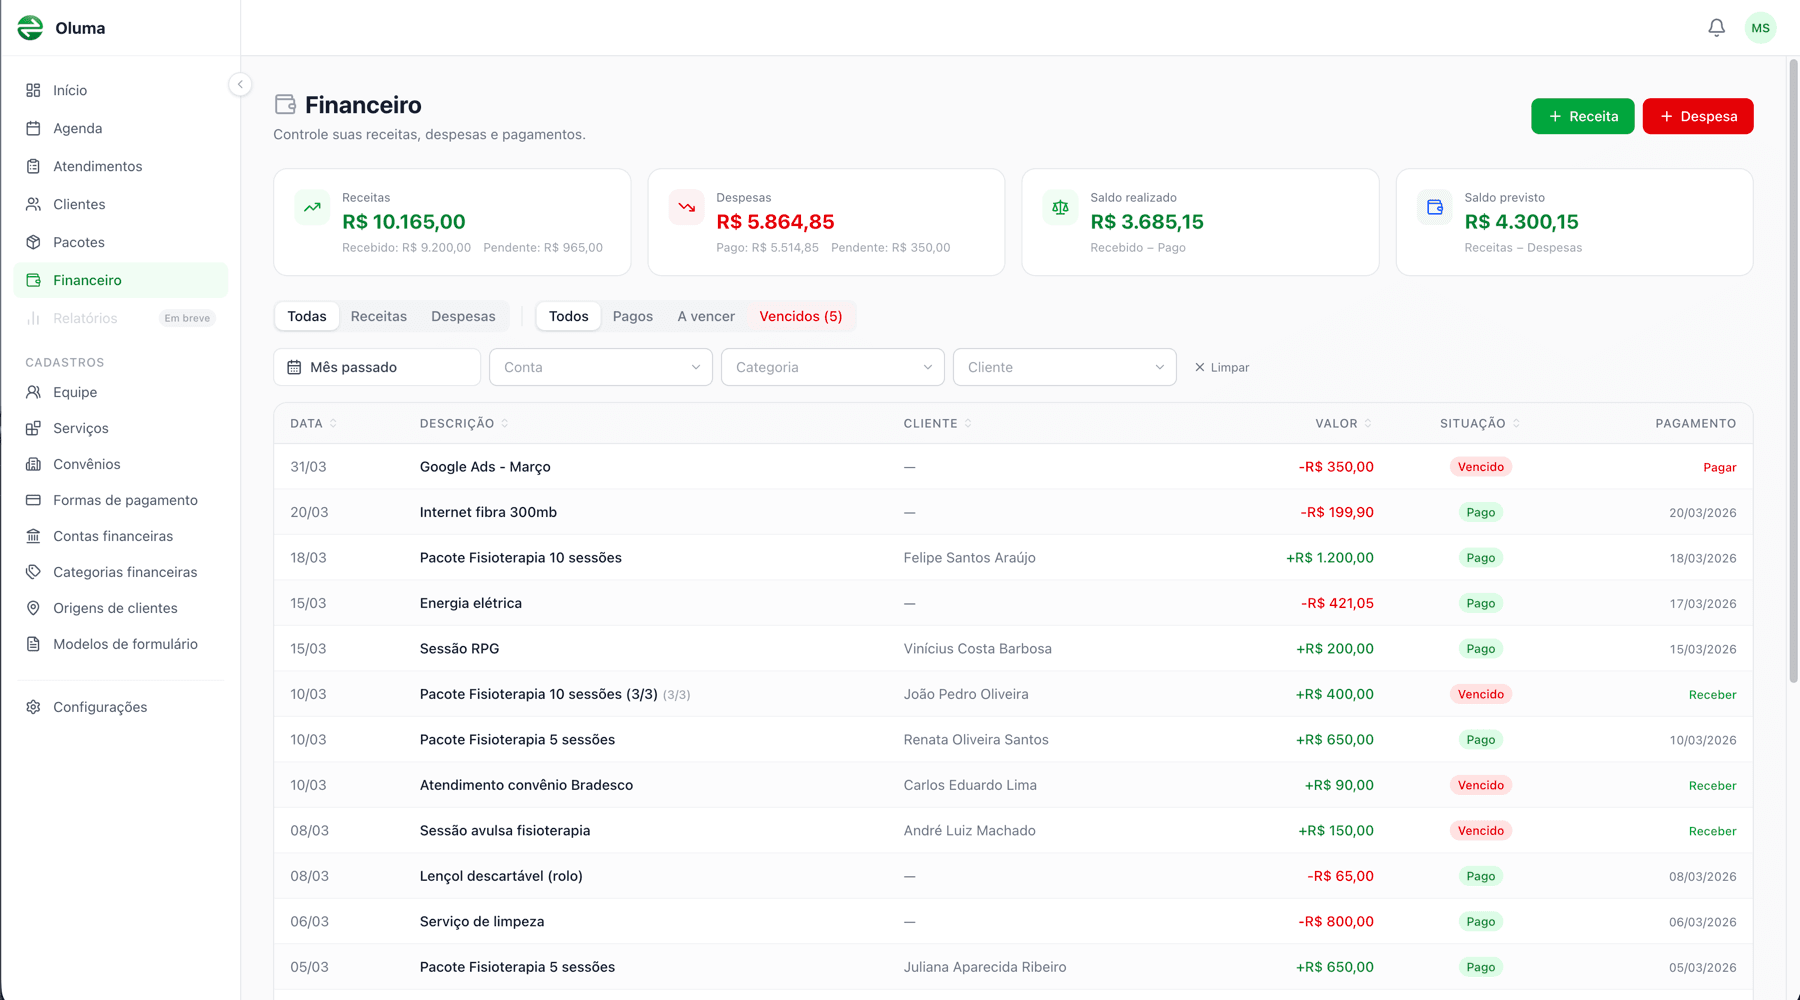Select the Vencidos (5) filter

pos(801,316)
